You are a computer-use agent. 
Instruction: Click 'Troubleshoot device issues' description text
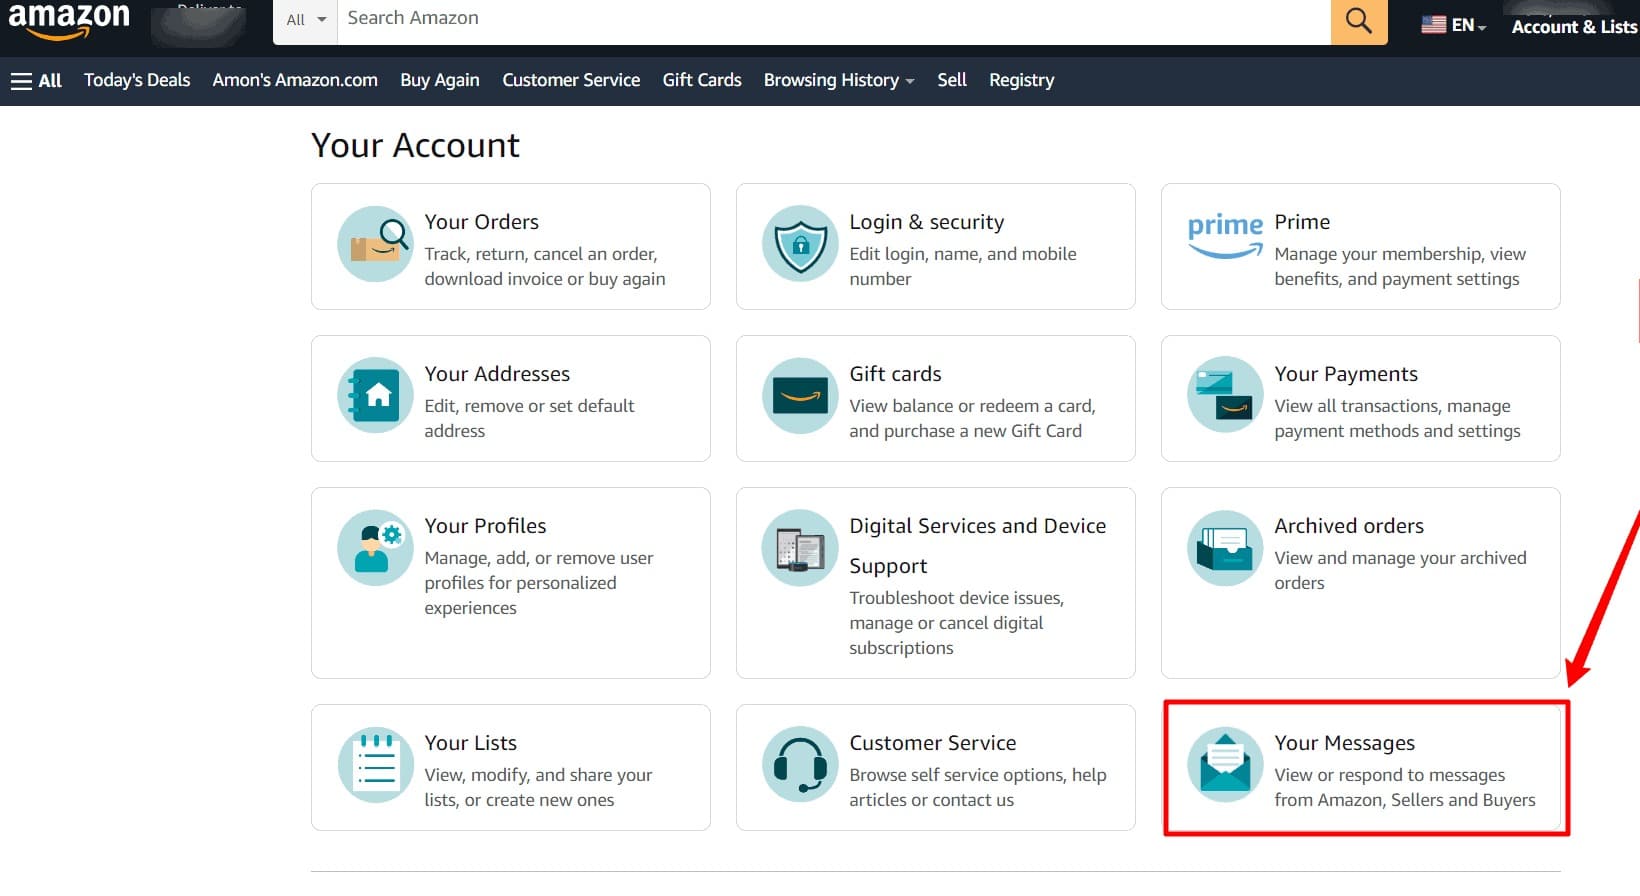tap(956, 623)
